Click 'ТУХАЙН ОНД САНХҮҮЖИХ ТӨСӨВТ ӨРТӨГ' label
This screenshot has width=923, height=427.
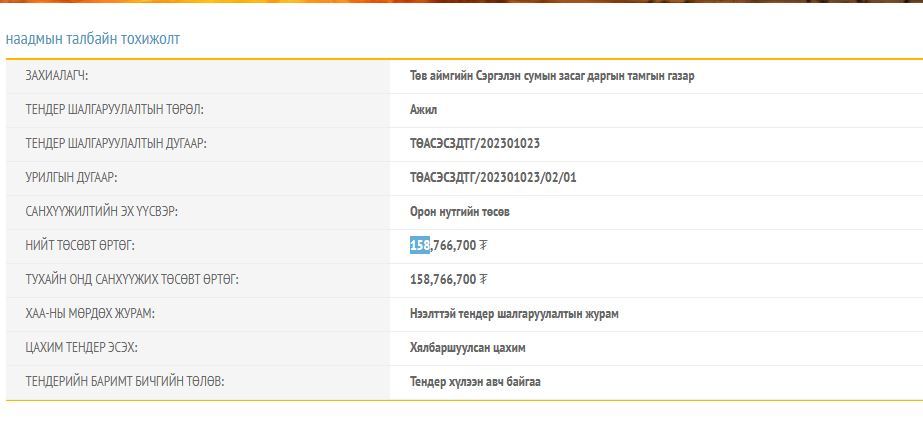[132, 280]
